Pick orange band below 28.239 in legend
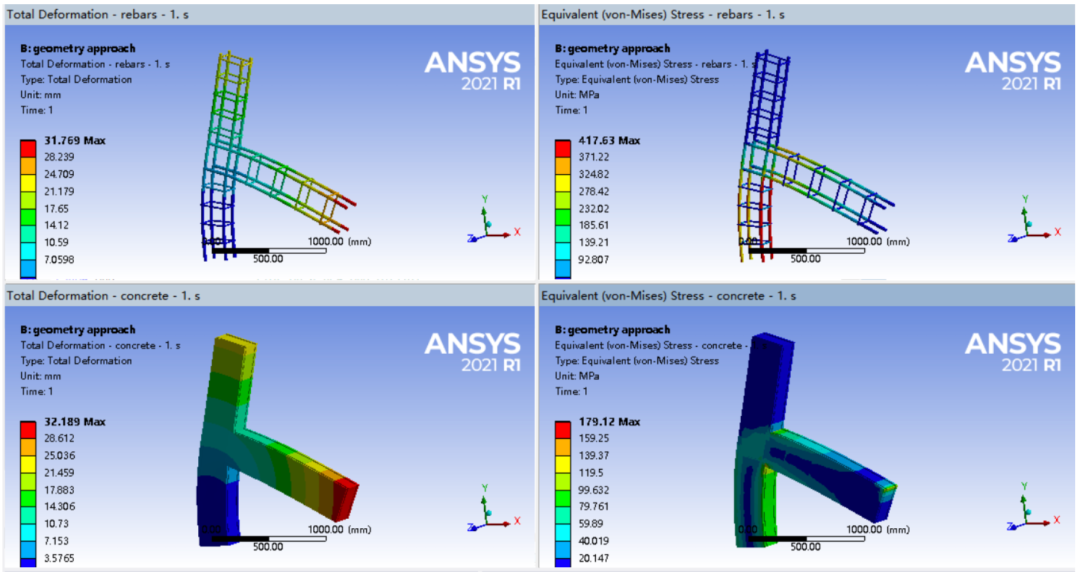 [x=28, y=166]
